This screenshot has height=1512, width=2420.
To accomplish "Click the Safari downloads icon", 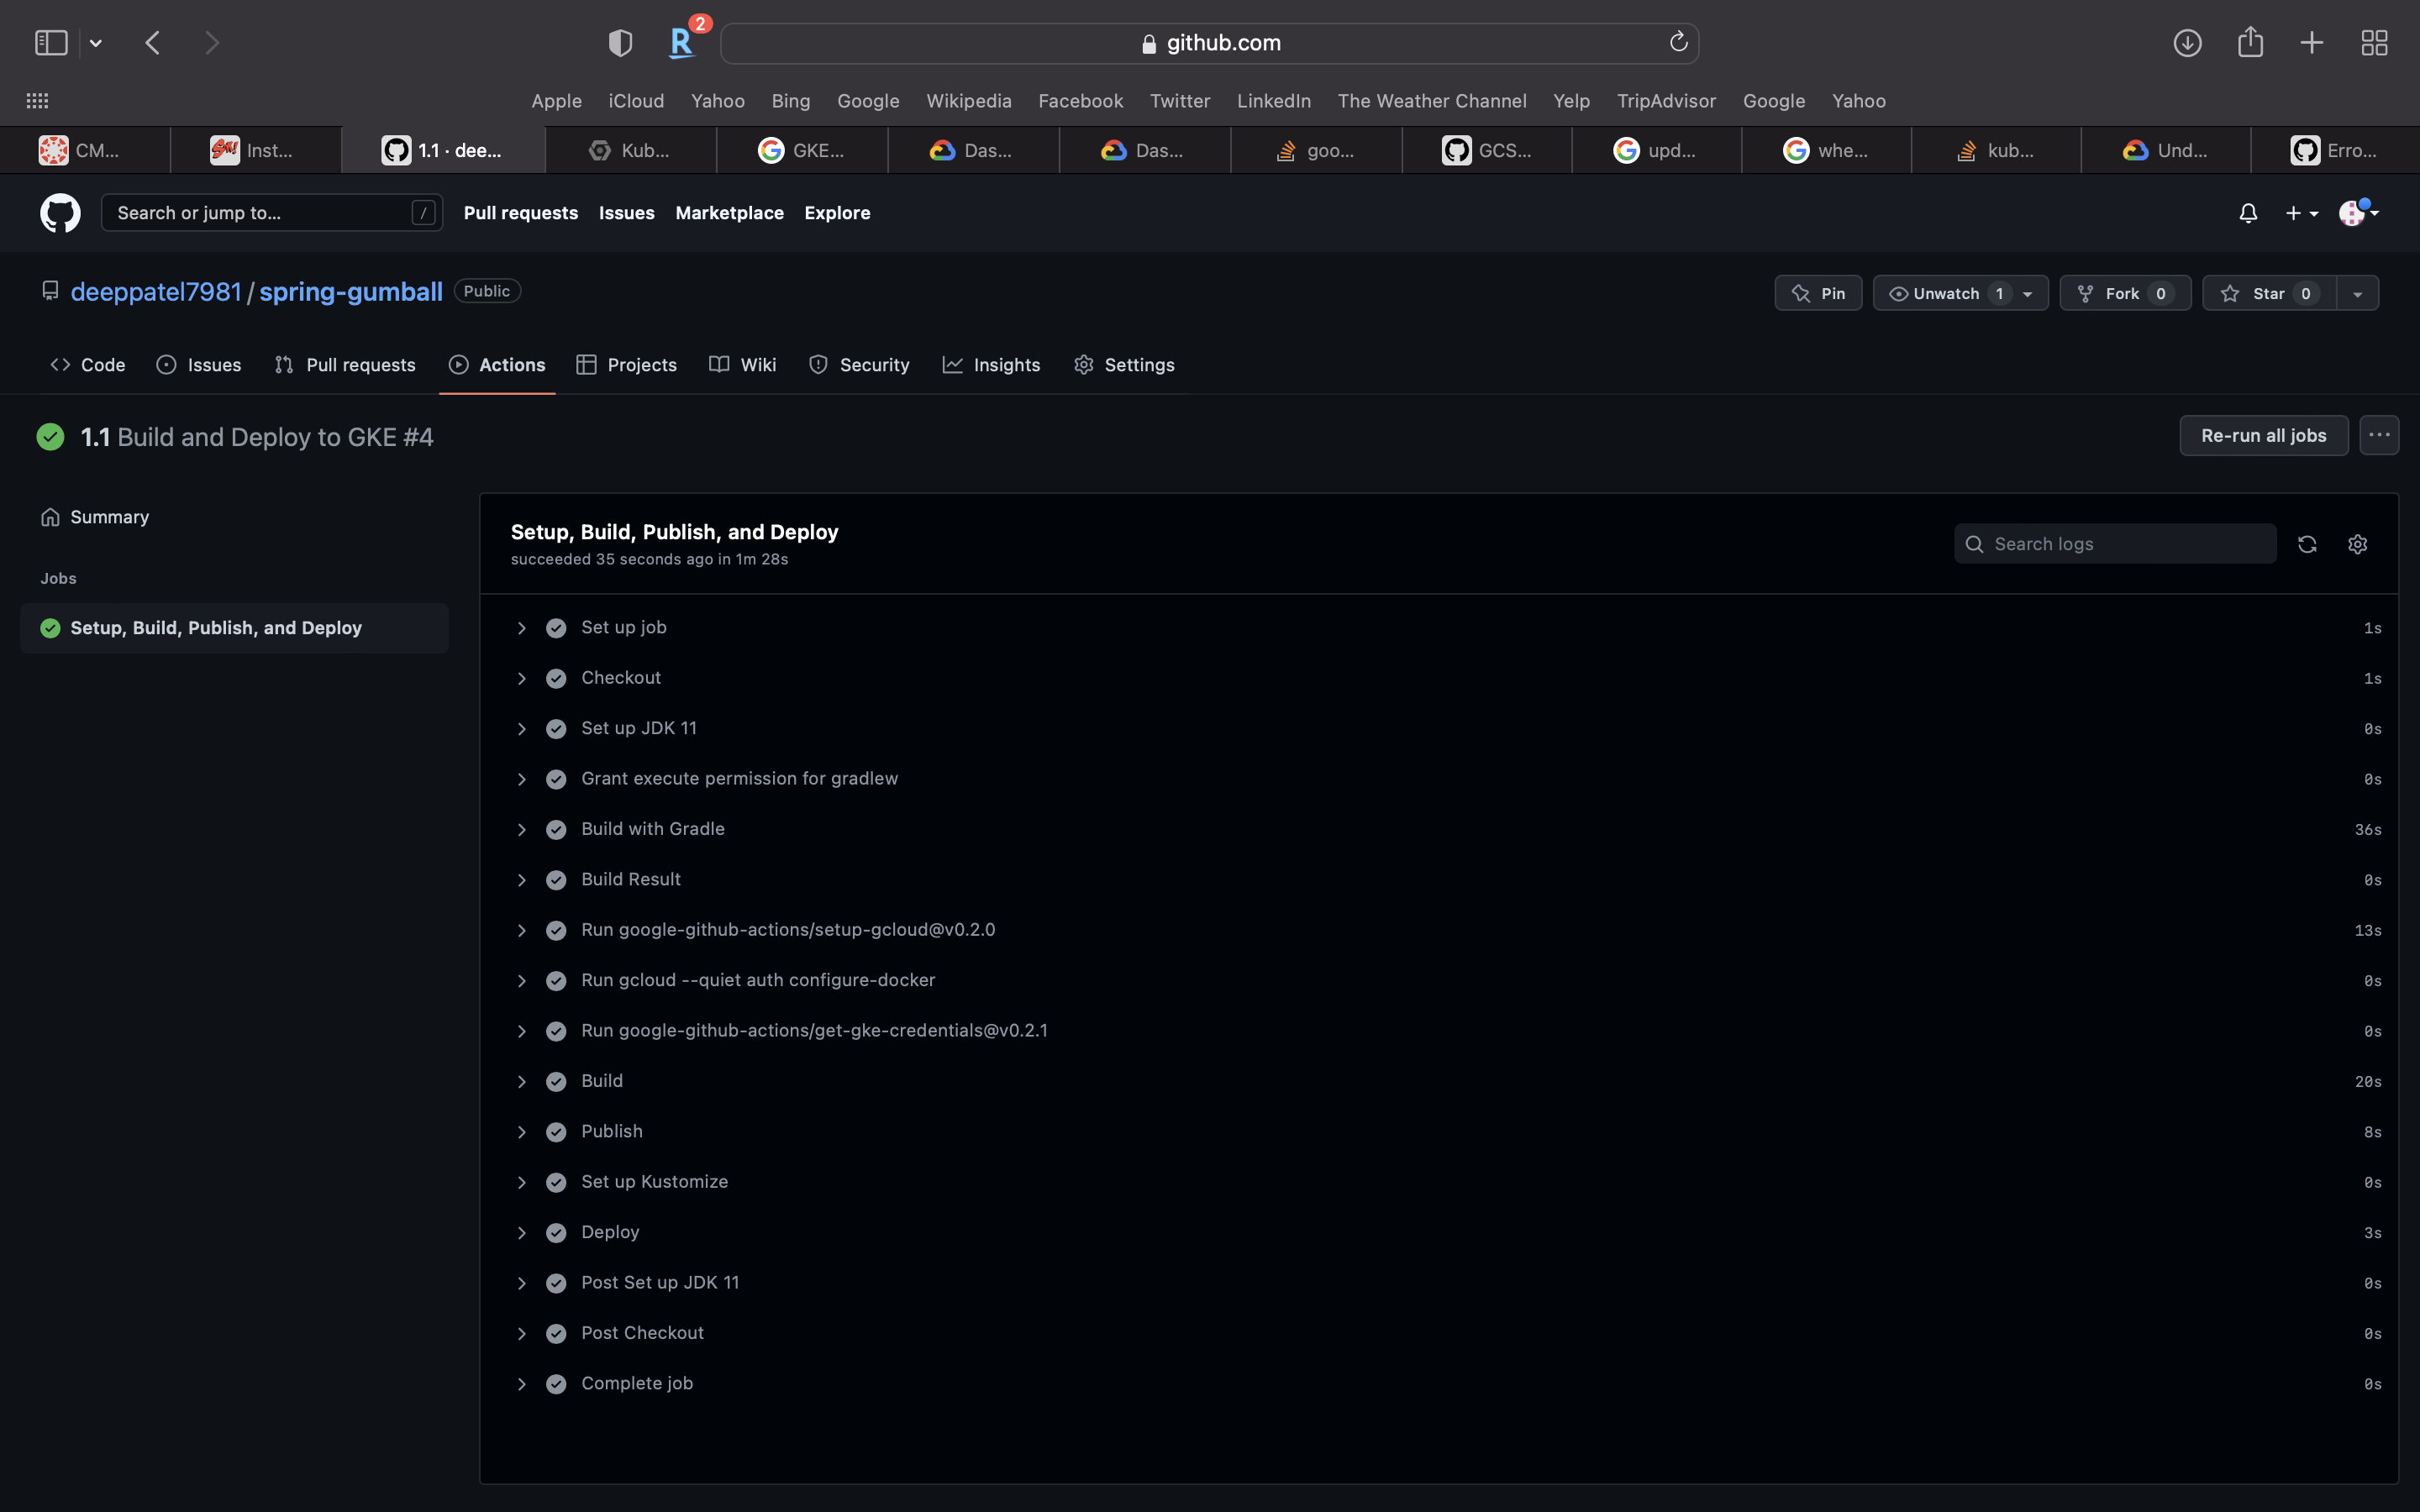I will point(2187,43).
